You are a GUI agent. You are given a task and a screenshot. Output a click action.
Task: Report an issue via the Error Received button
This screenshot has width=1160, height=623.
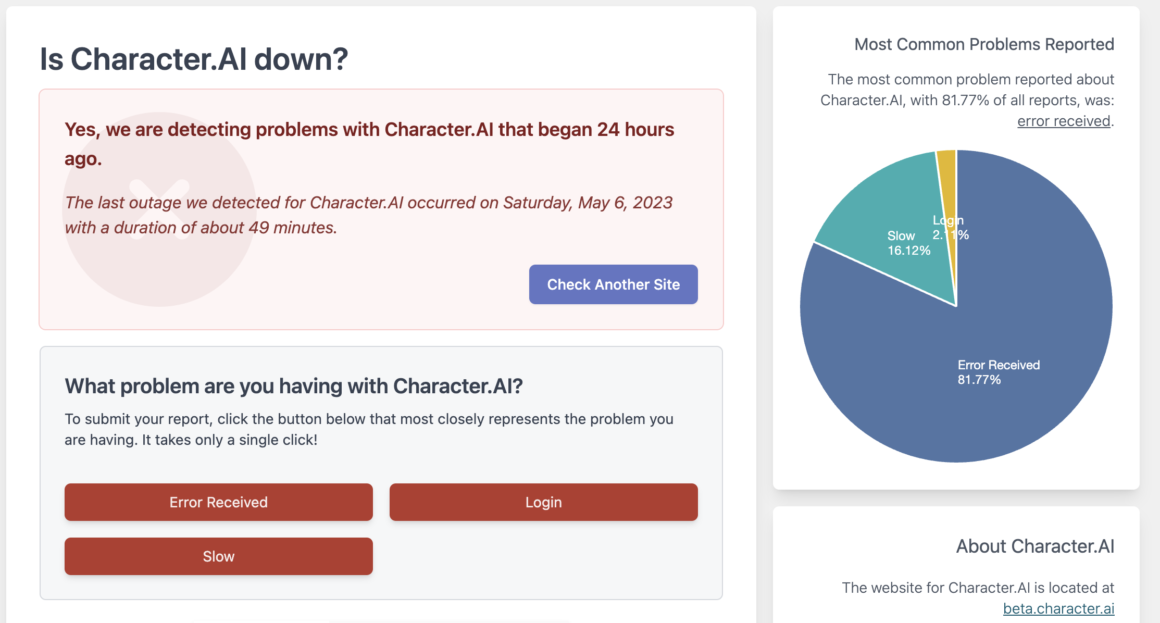click(218, 502)
